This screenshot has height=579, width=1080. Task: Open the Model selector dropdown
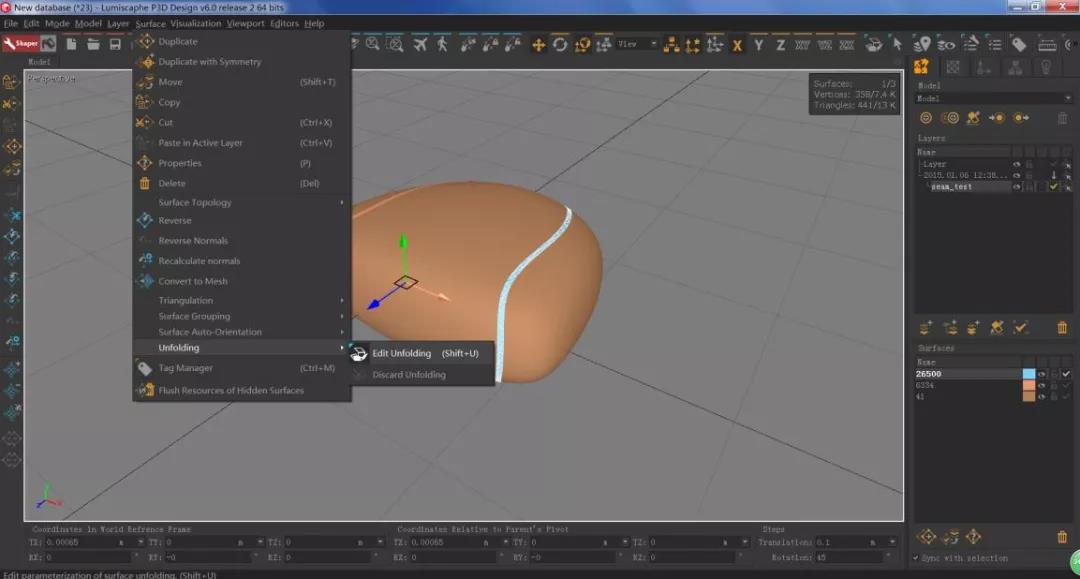click(x=996, y=99)
